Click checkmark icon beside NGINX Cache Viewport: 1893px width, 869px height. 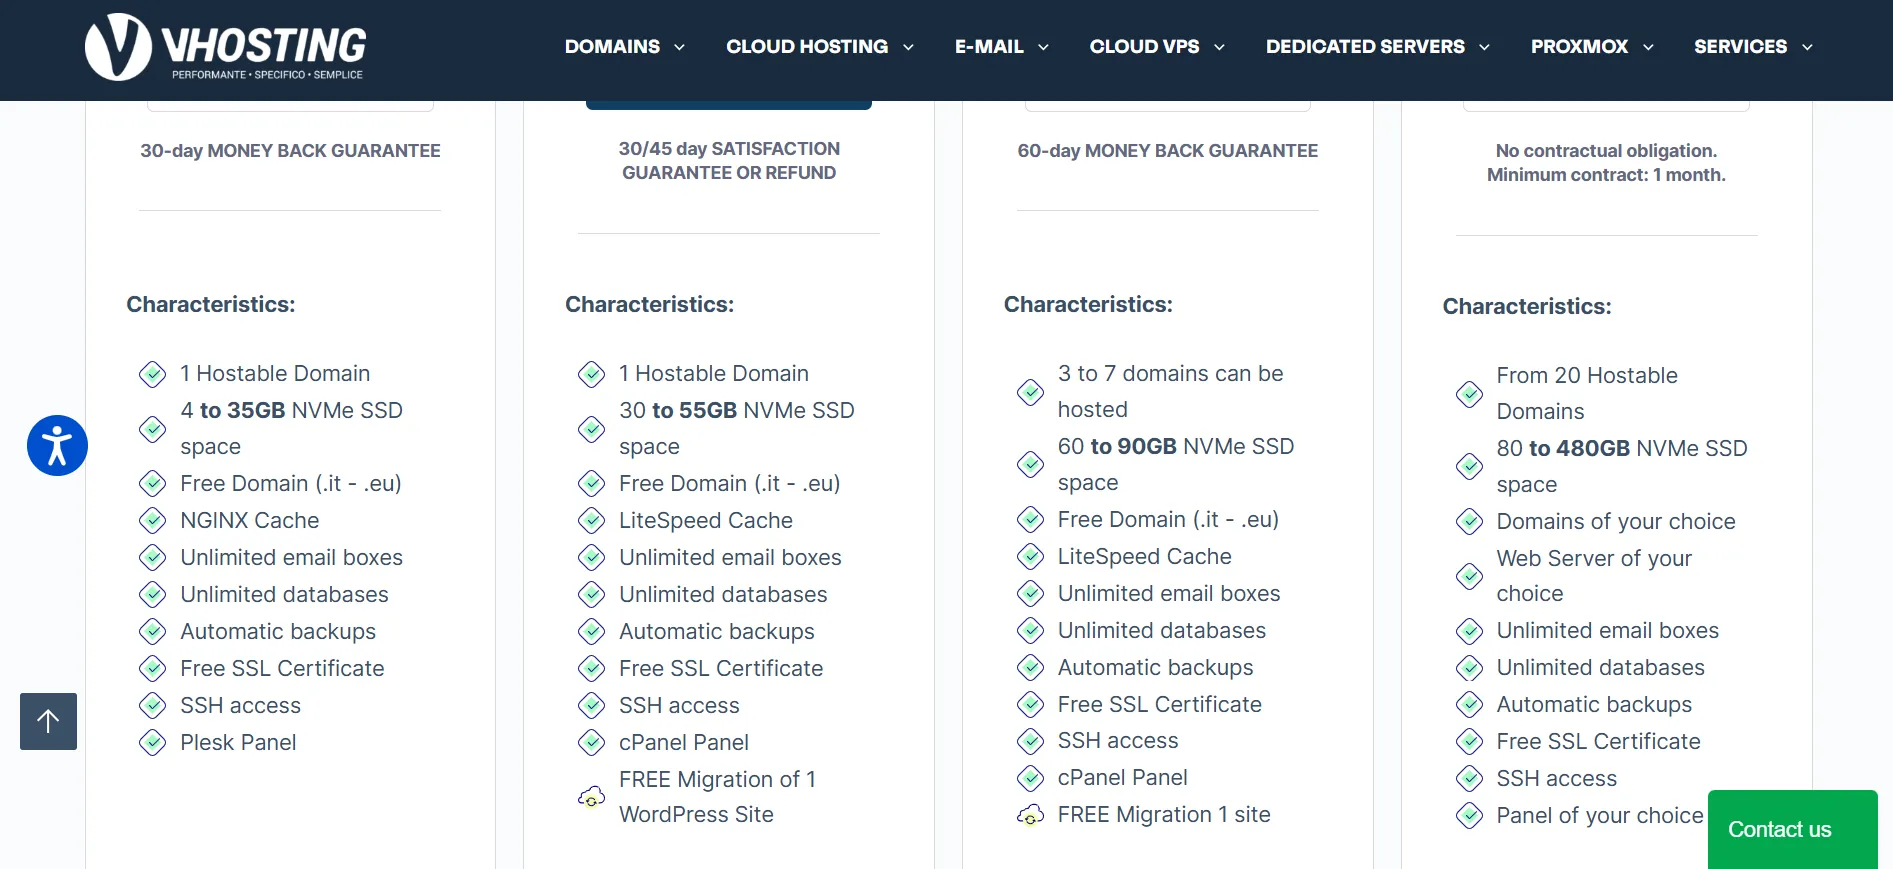[x=152, y=520]
